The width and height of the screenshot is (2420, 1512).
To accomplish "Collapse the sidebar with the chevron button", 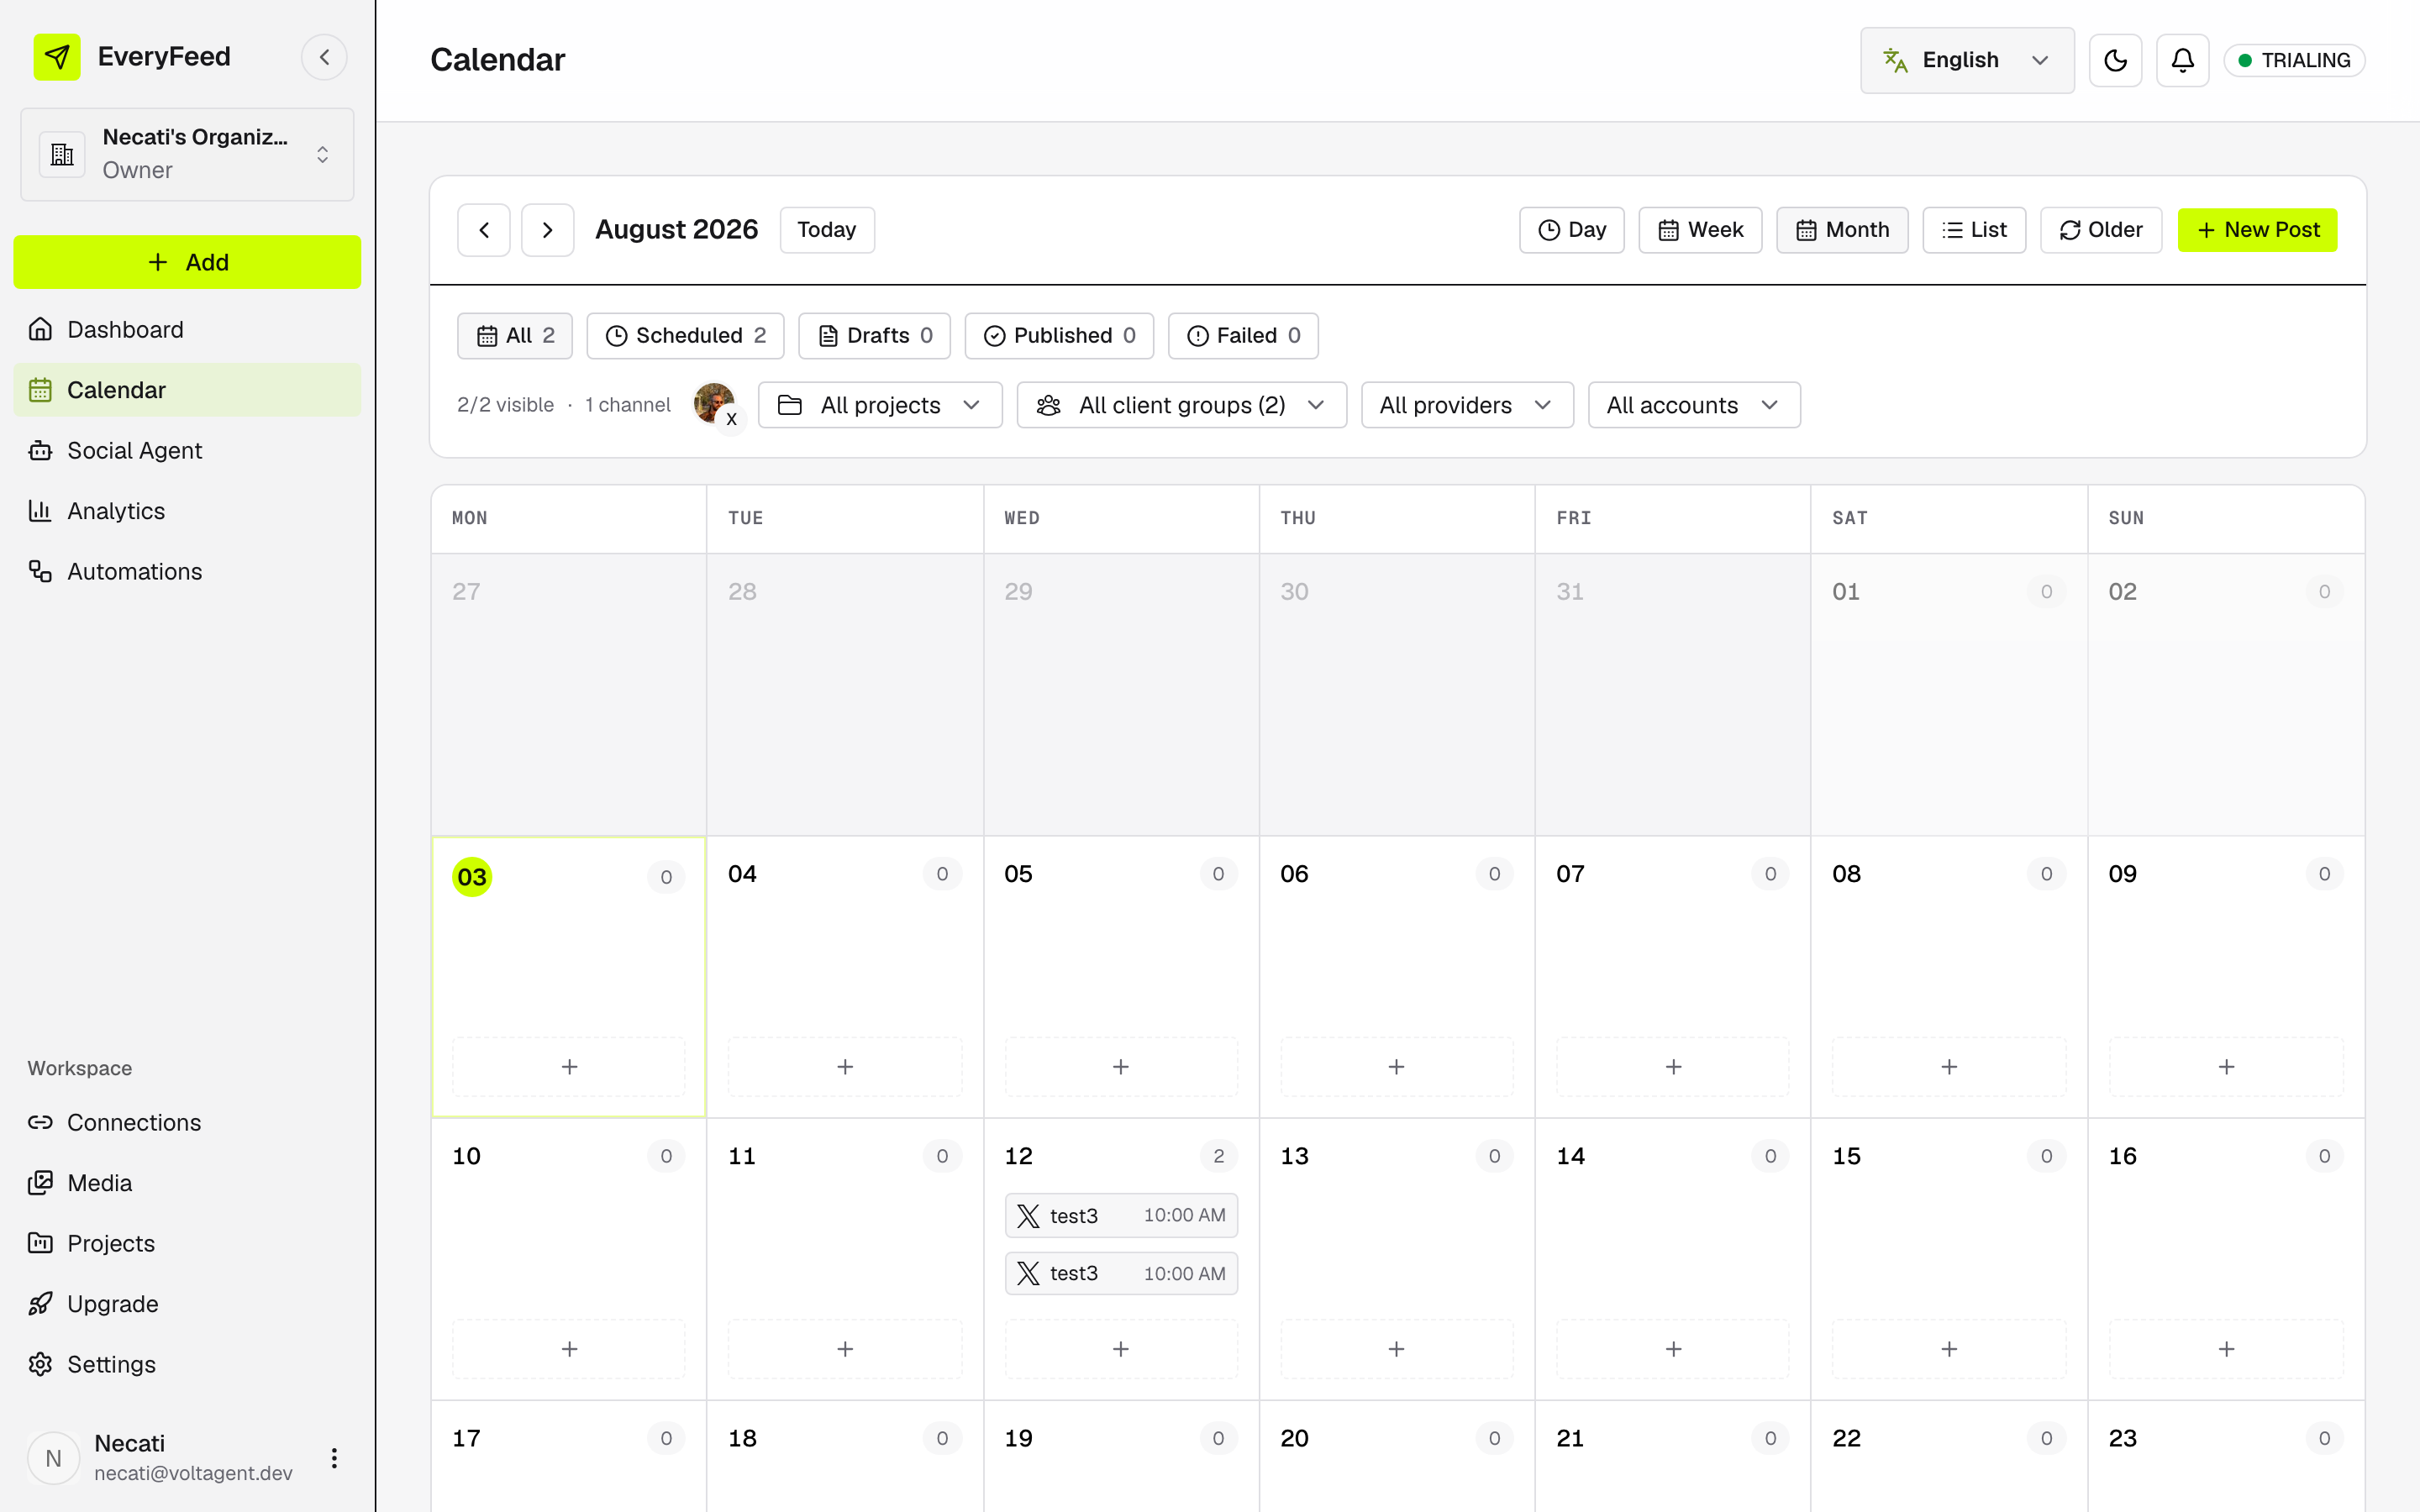I will (324, 57).
